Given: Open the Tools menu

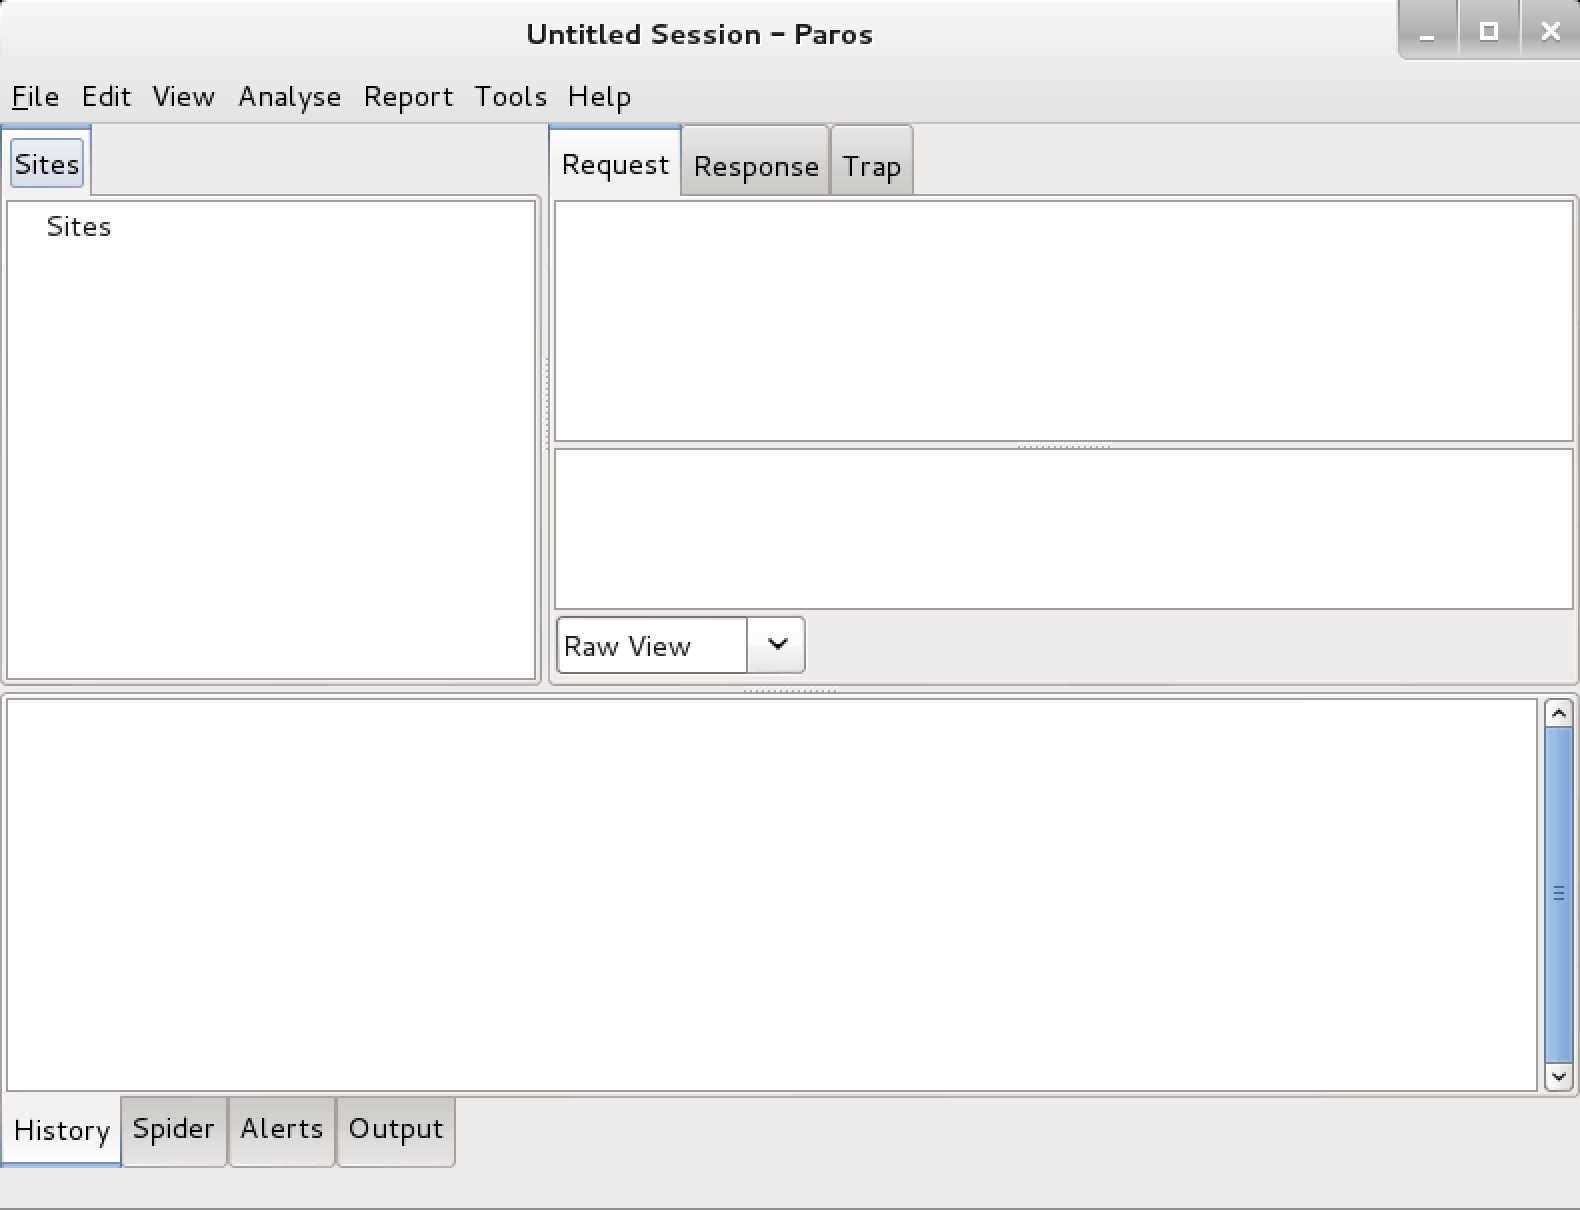Looking at the screenshot, I should (x=510, y=97).
